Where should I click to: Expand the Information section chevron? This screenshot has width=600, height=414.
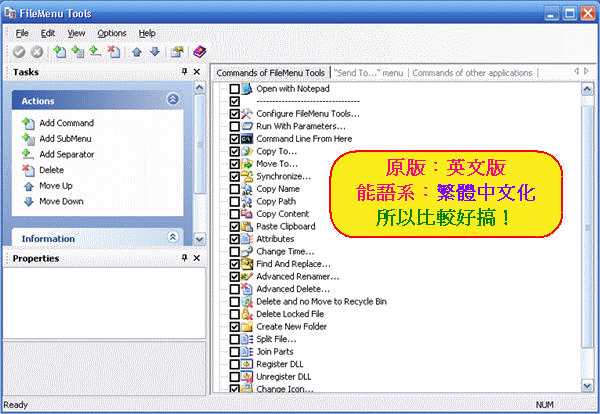tap(173, 238)
